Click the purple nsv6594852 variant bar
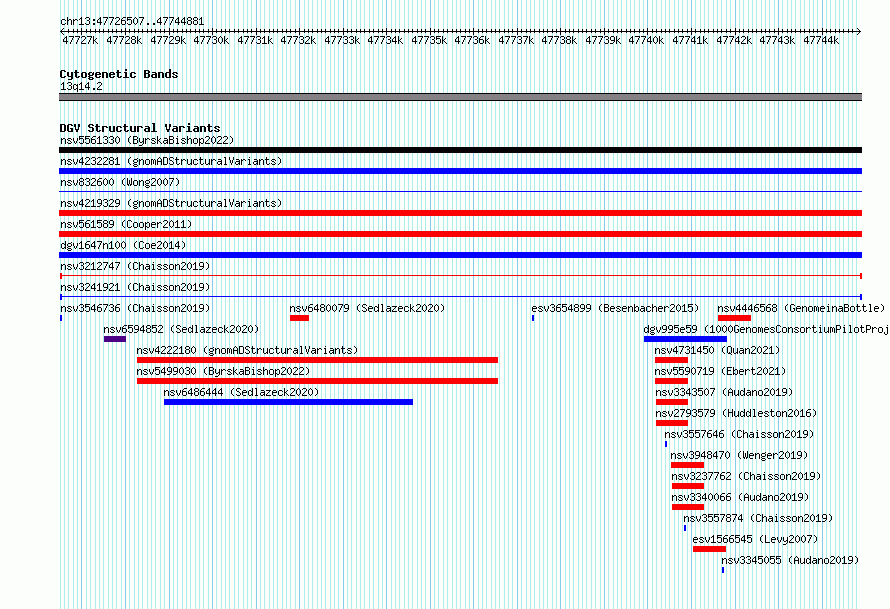The width and height of the screenshot is (890, 609). pyautogui.click(x=115, y=339)
